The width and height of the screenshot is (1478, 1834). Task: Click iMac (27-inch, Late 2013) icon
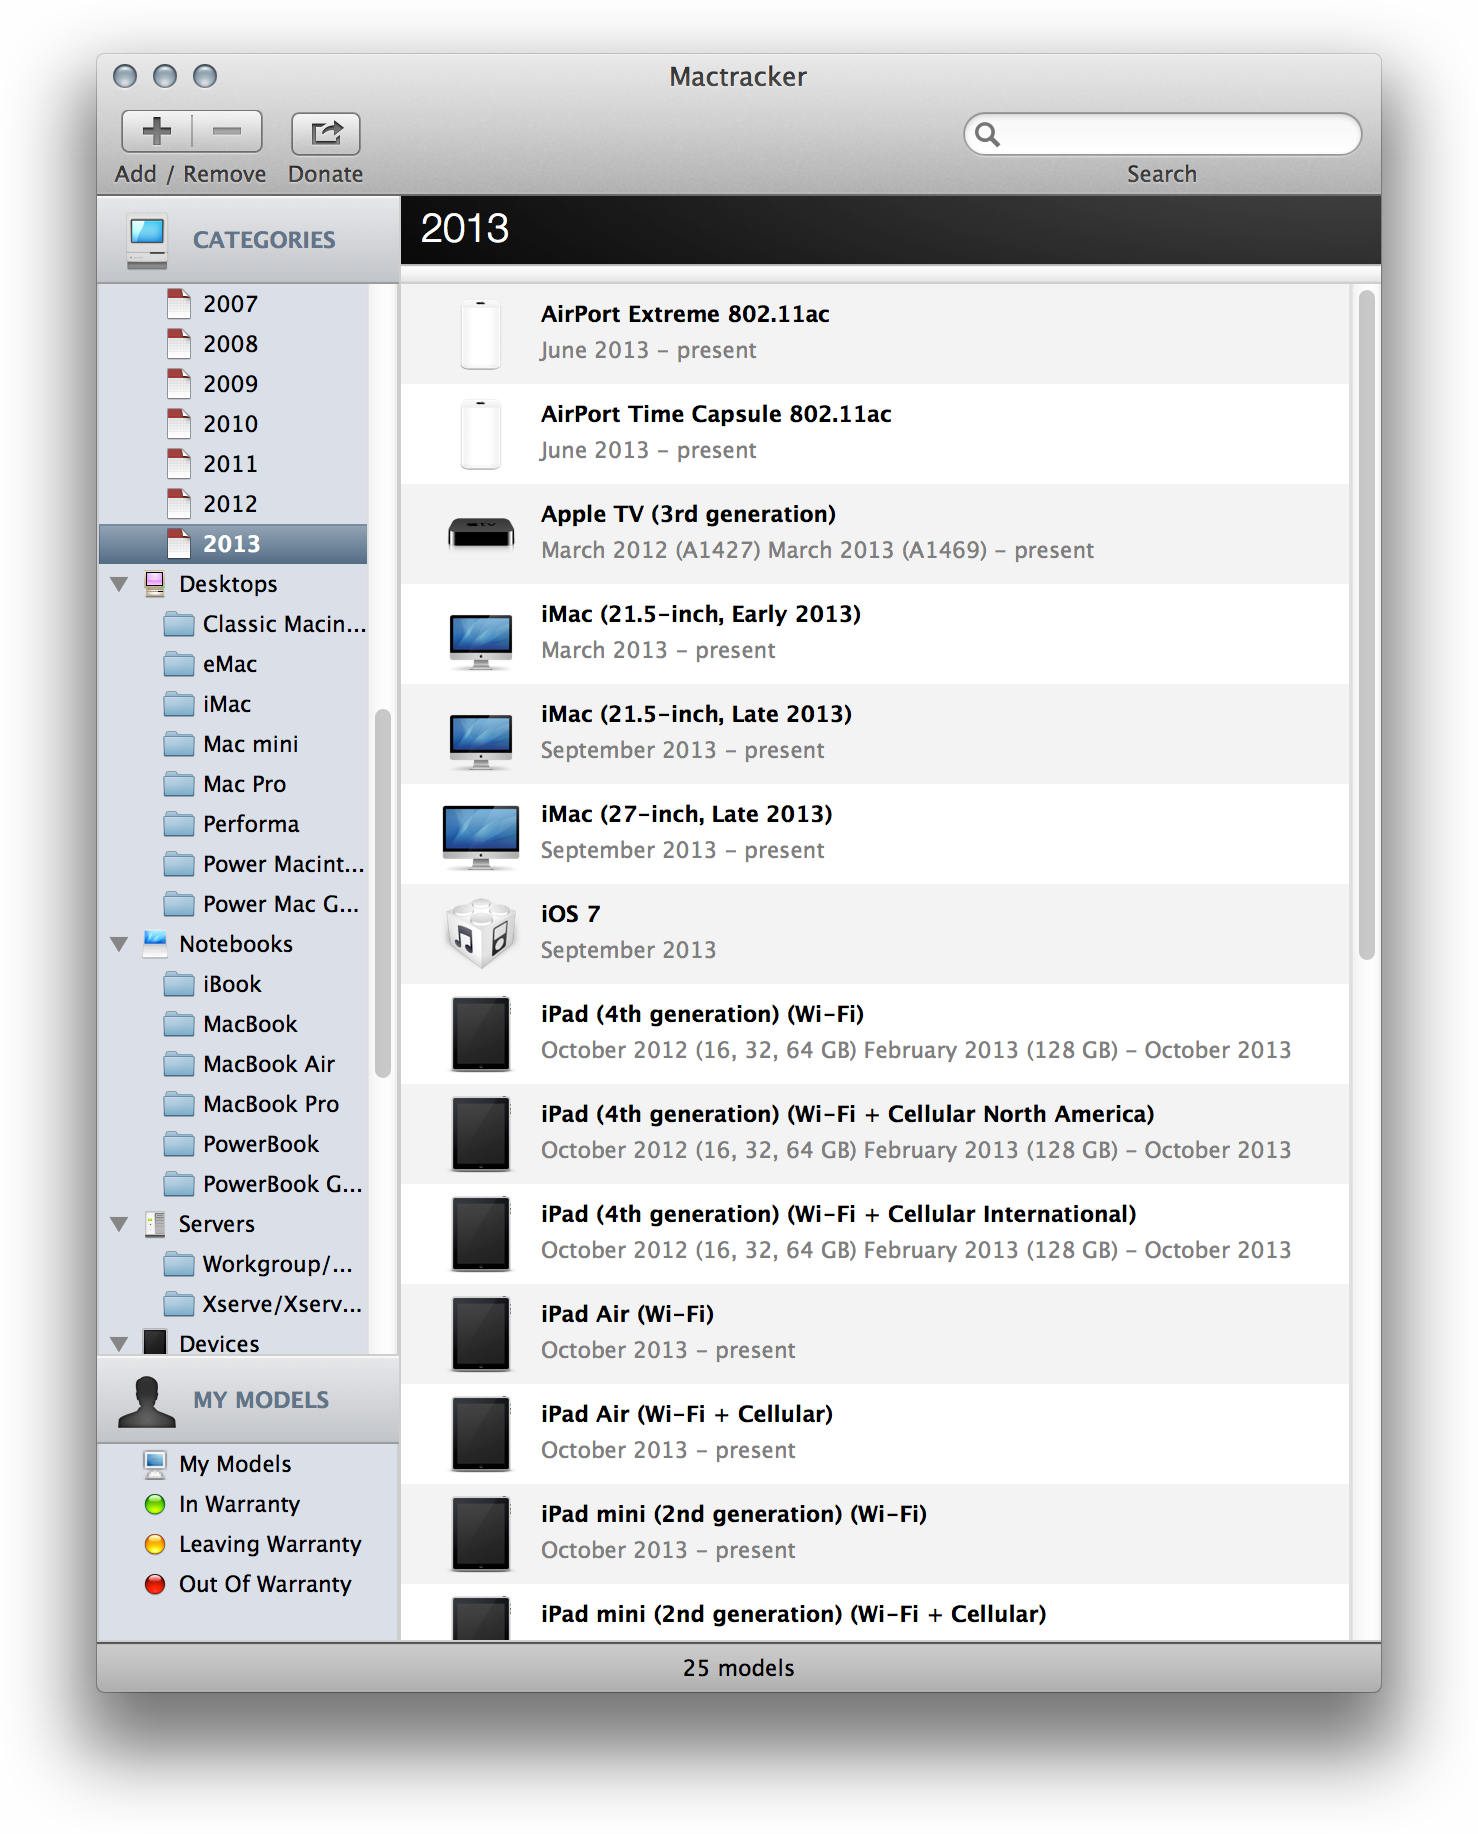click(481, 837)
